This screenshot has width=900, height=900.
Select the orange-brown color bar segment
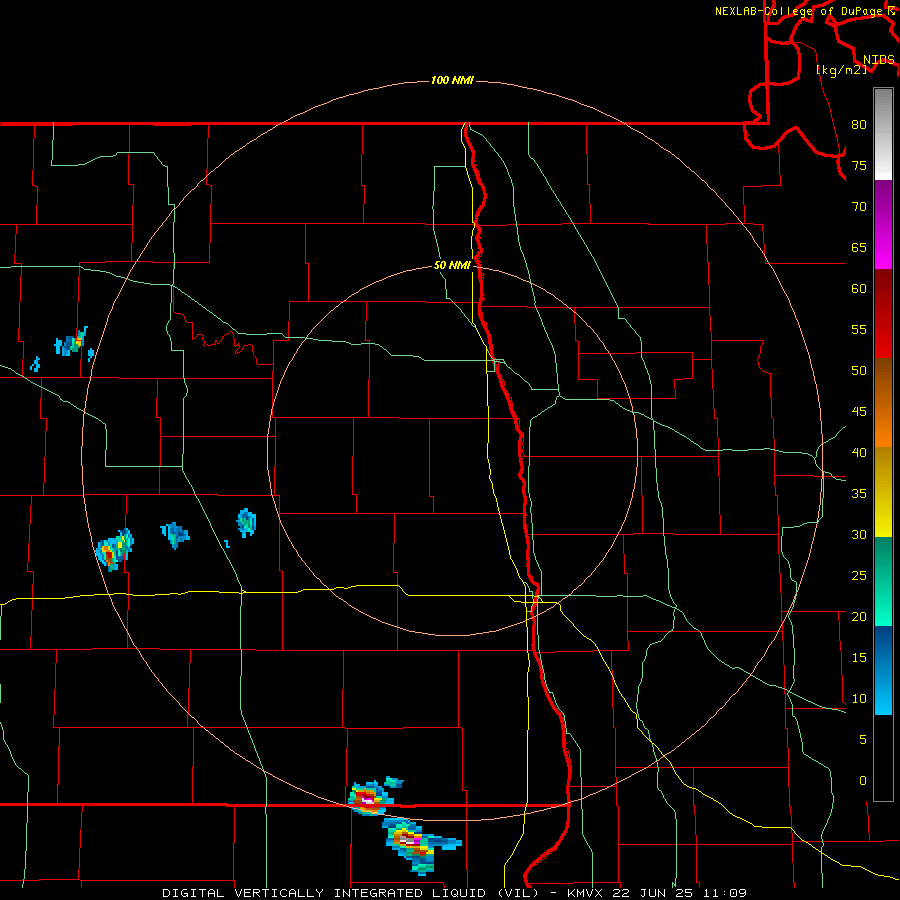click(883, 402)
